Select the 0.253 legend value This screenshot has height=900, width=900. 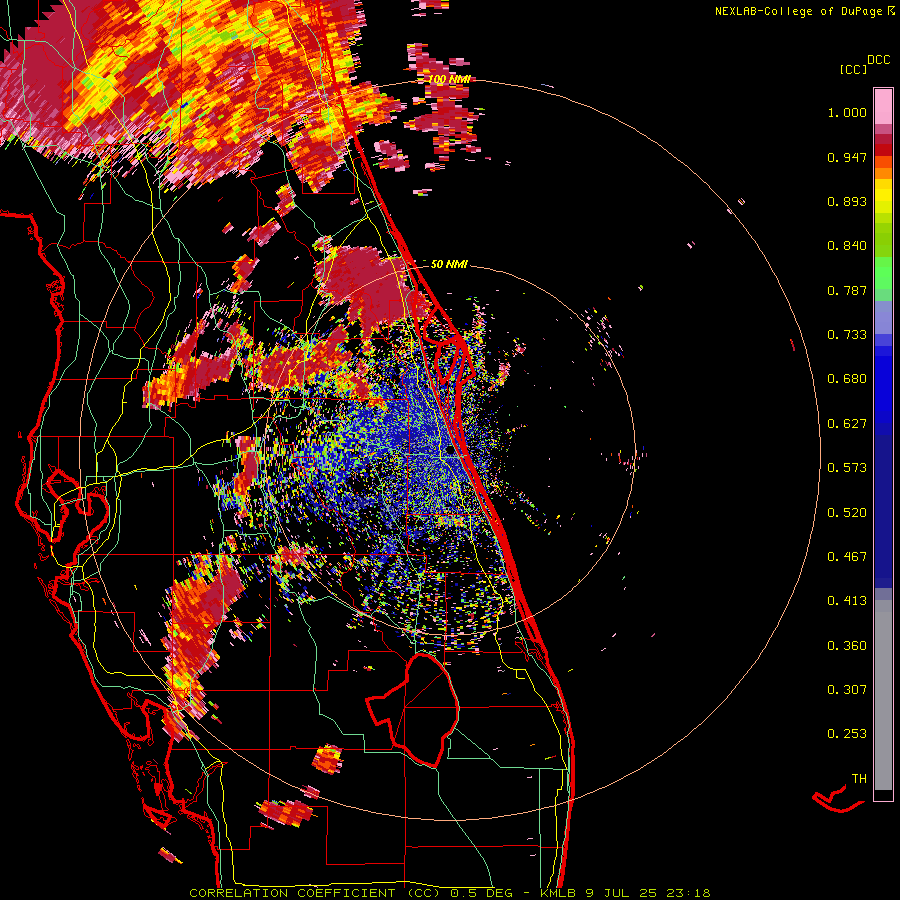click(x=847, y=734)
